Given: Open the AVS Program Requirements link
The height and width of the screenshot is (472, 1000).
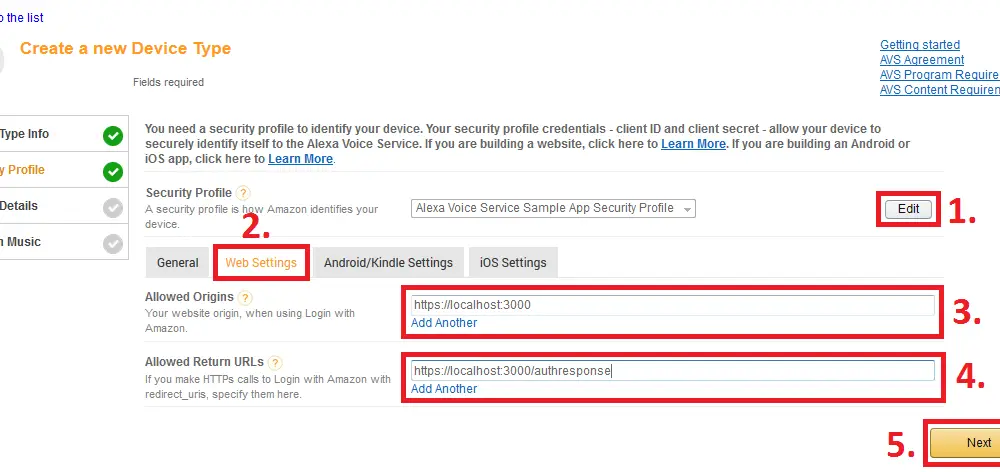Looking at the screenshot, I should [x=939, y=75].
